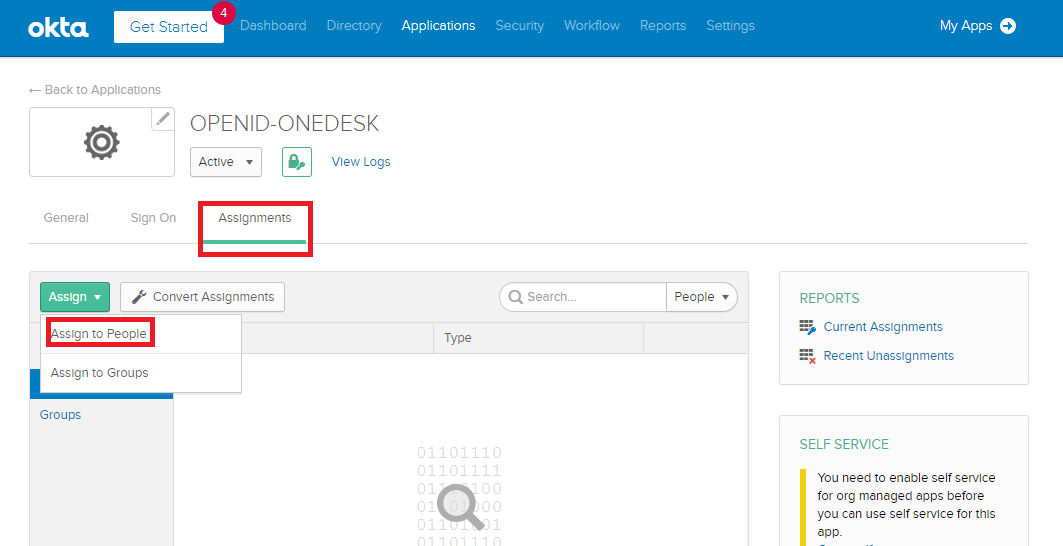Click the wrench icon in Convert Assignments

pyautogui.click(x=139, y=296)
